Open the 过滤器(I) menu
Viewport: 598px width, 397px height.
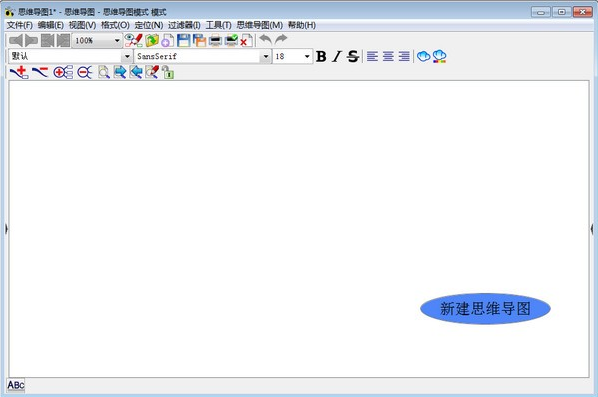184,25
